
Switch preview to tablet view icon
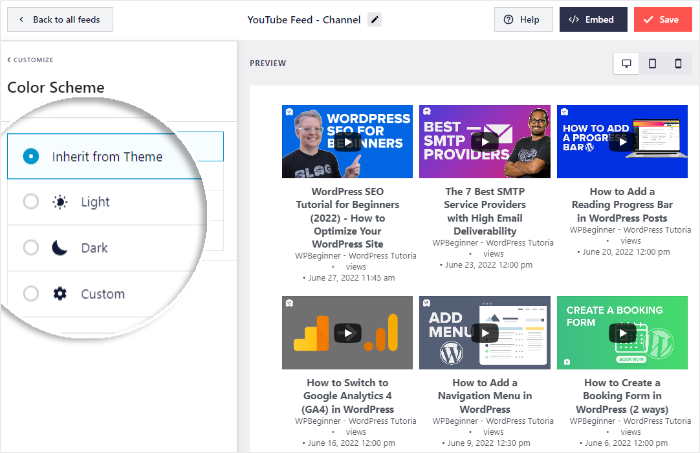click(652, 63)
